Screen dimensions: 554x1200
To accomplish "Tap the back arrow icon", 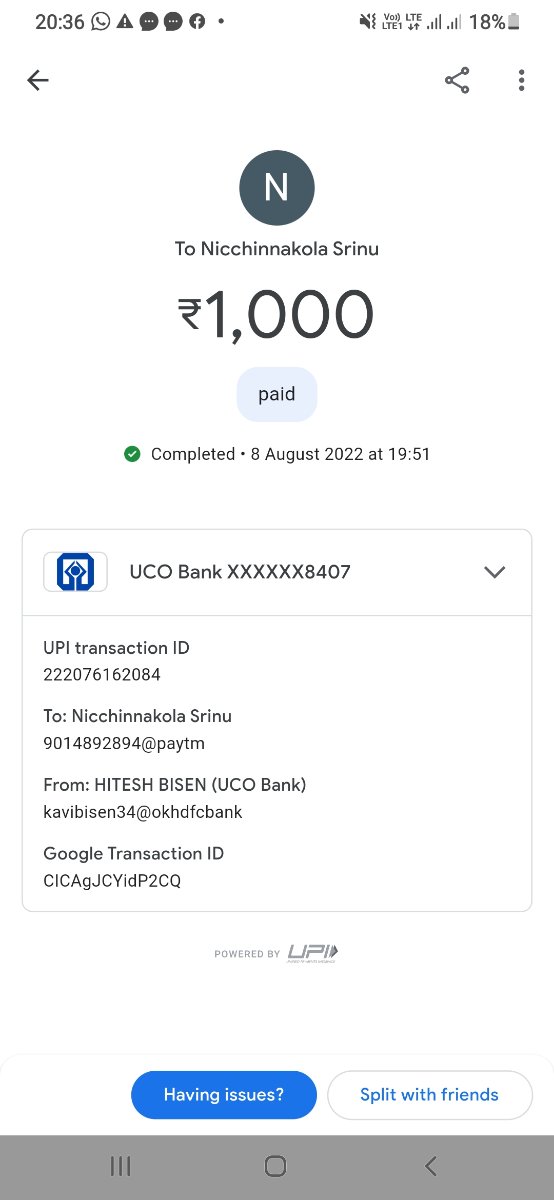I will click(x=38, y=81).
